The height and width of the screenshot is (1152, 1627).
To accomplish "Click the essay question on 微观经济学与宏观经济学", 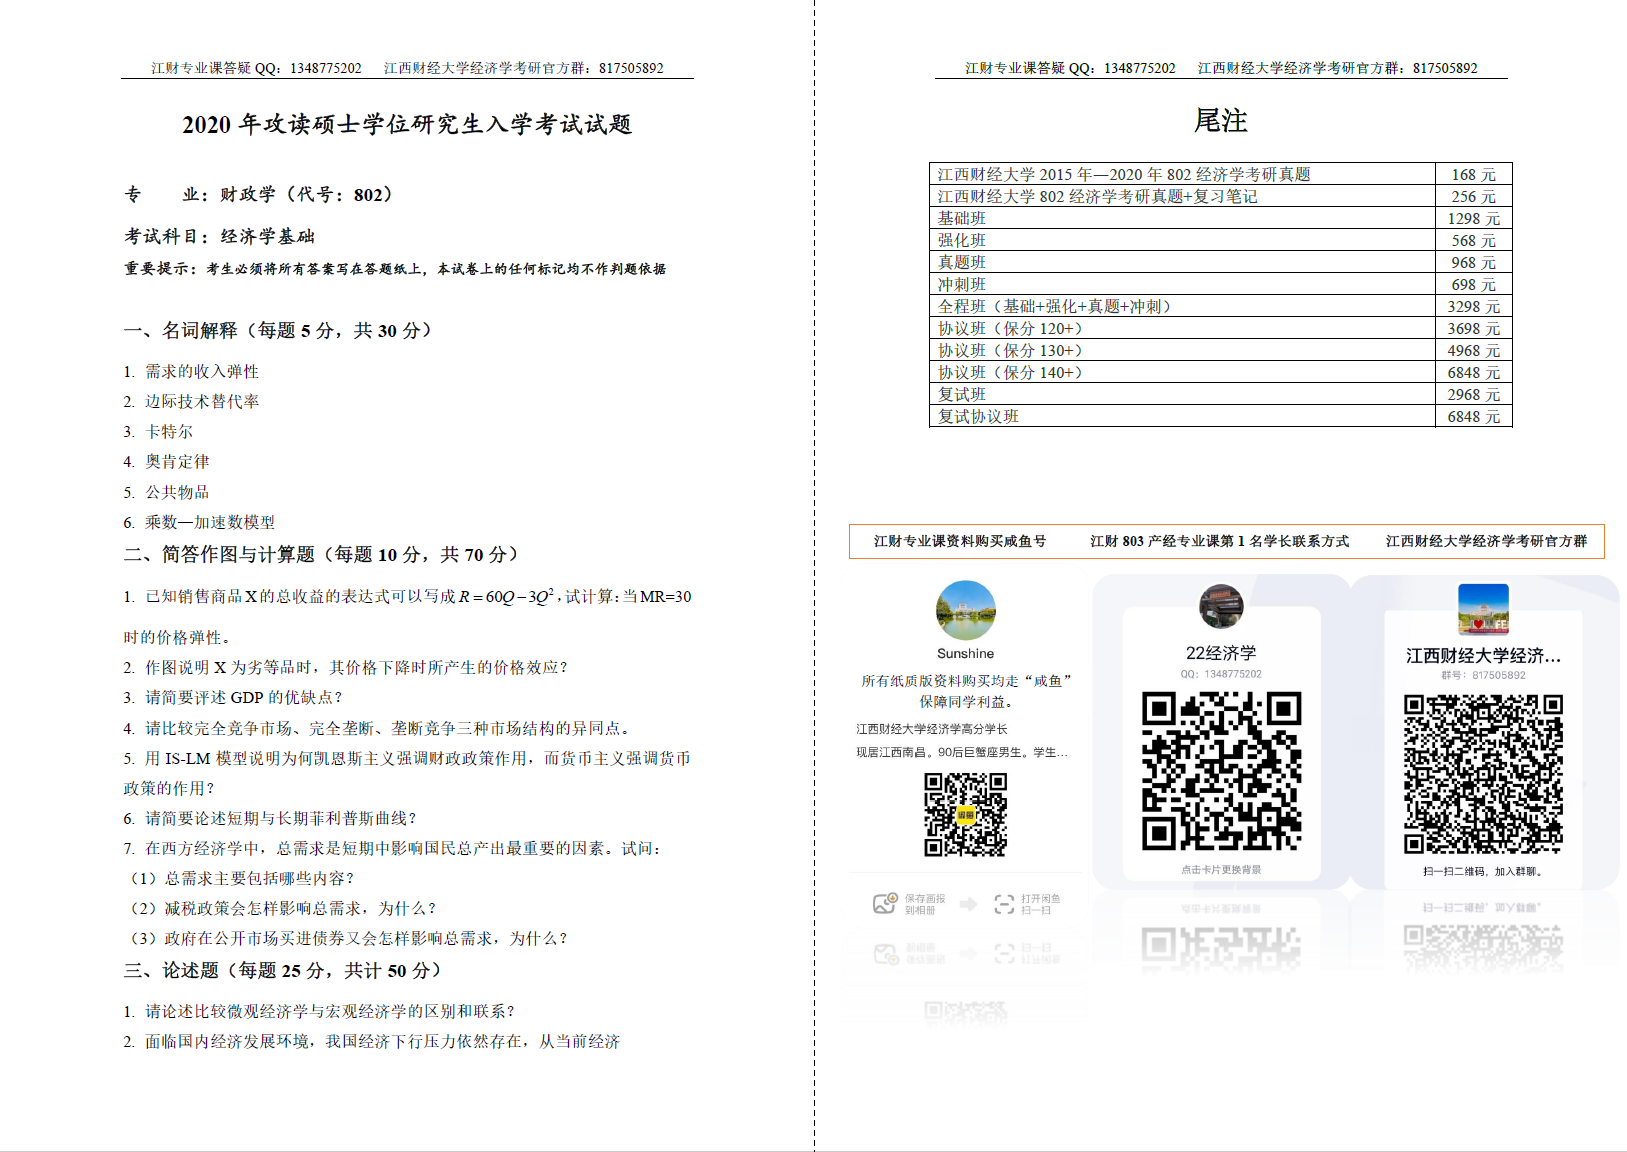I will (330, 1011).
